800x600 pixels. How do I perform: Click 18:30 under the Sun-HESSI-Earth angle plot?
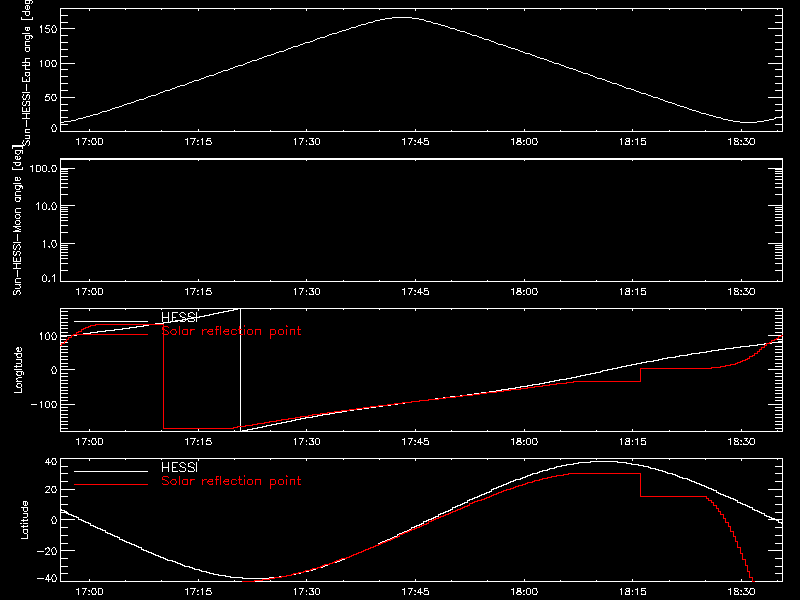click(741, 142)
